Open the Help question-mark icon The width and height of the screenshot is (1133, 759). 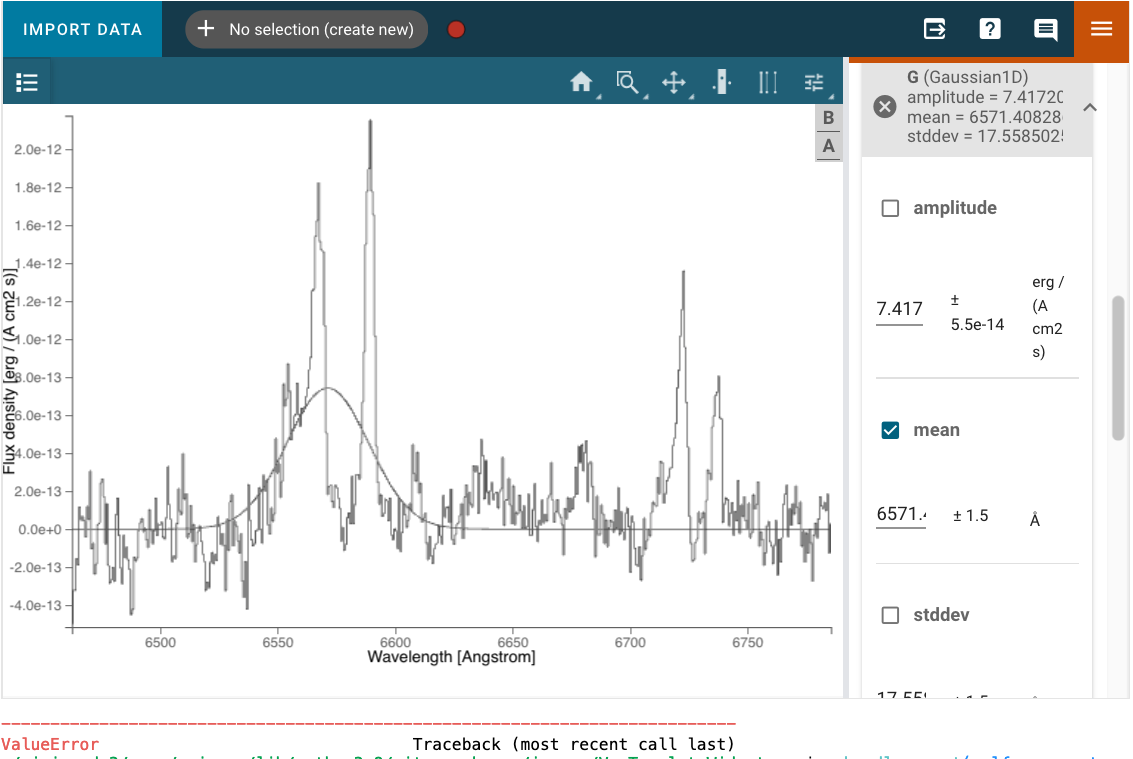(990, 29)
